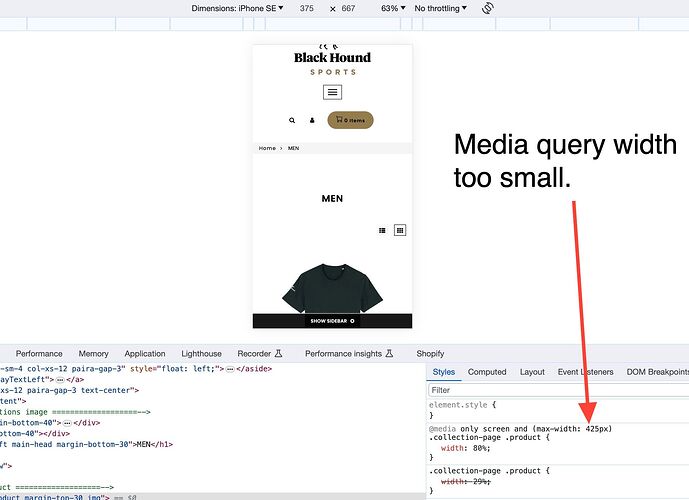Open the 63% zoom dropdown

[x=393, y=8]
